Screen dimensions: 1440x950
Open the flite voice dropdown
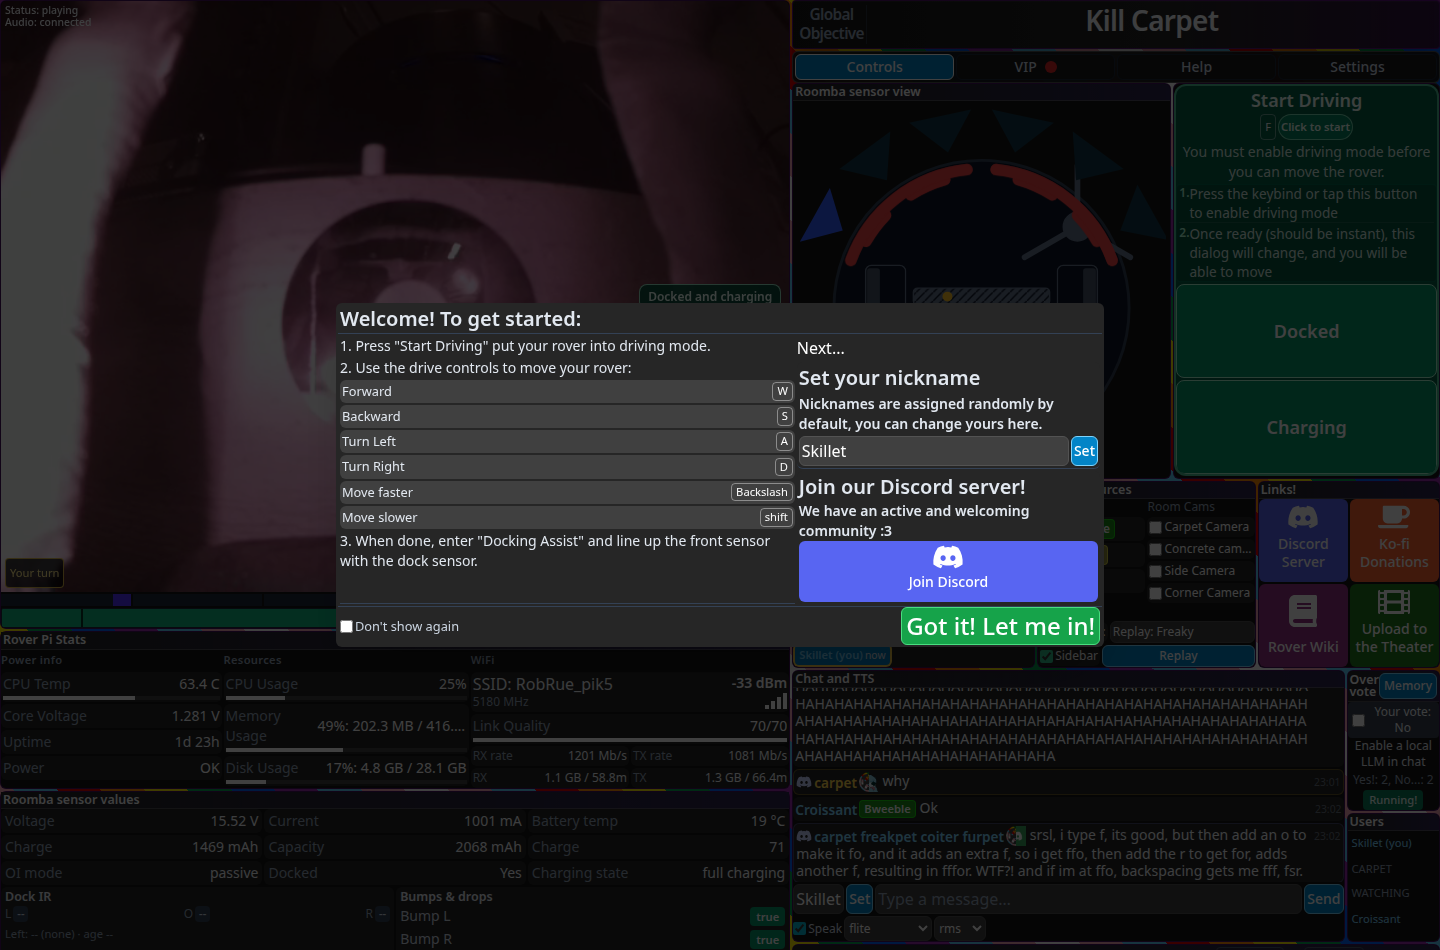[889, 929]
